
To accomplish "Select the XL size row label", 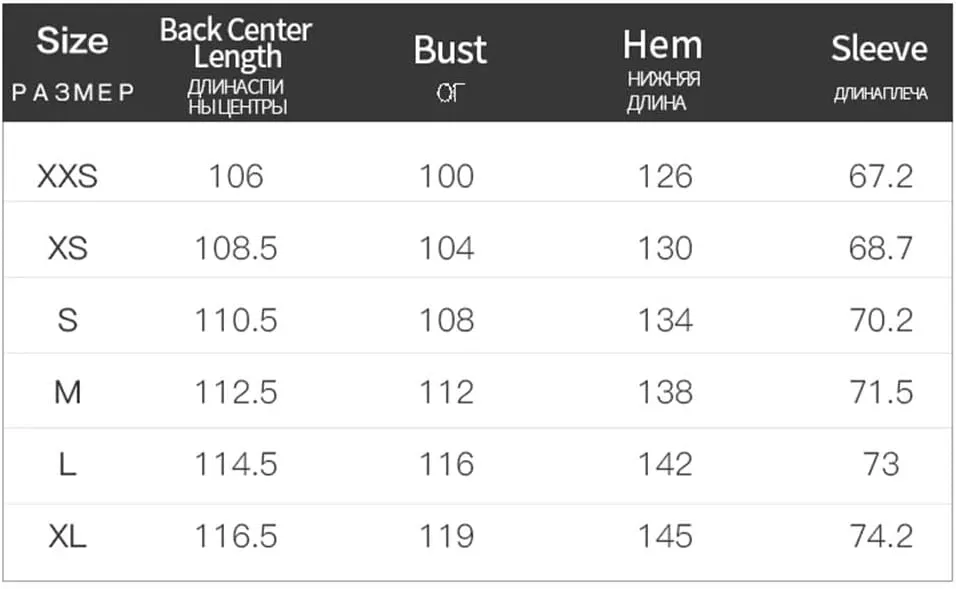I will click(68, 537).
